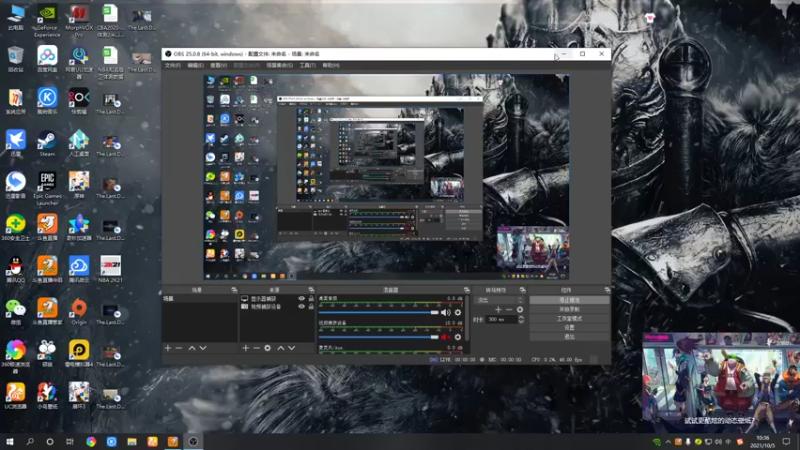Click the Stop Streaming button
Screen dimensions: 800x450
[x=569, y=301]
